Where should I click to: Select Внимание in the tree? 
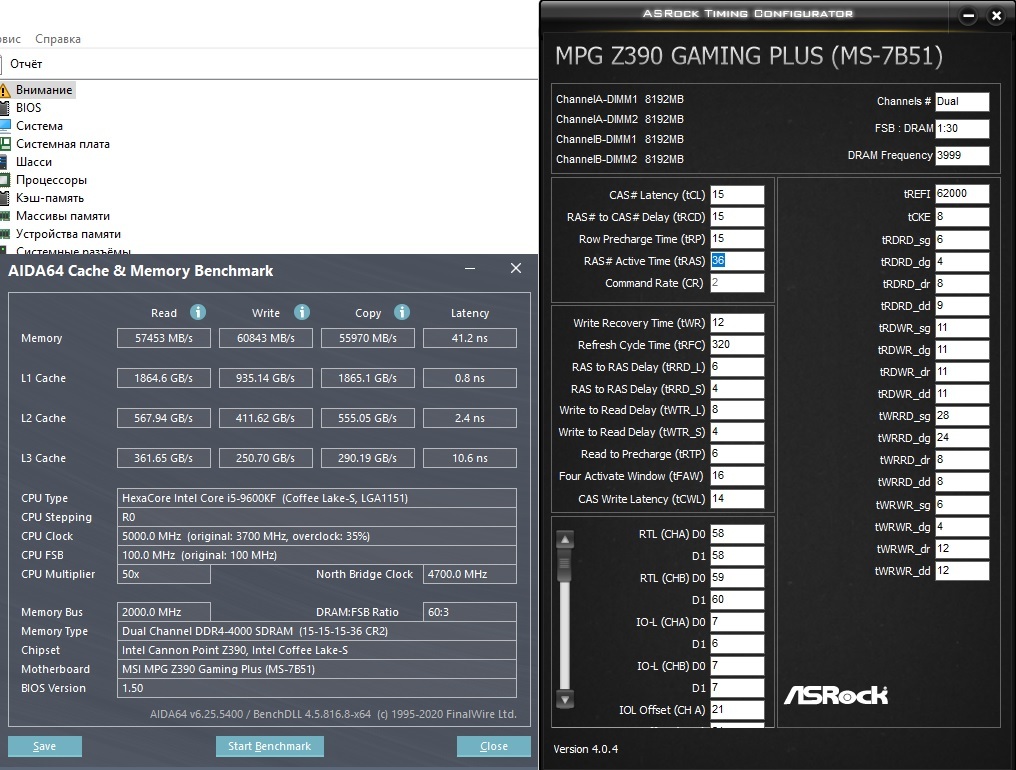44,90
